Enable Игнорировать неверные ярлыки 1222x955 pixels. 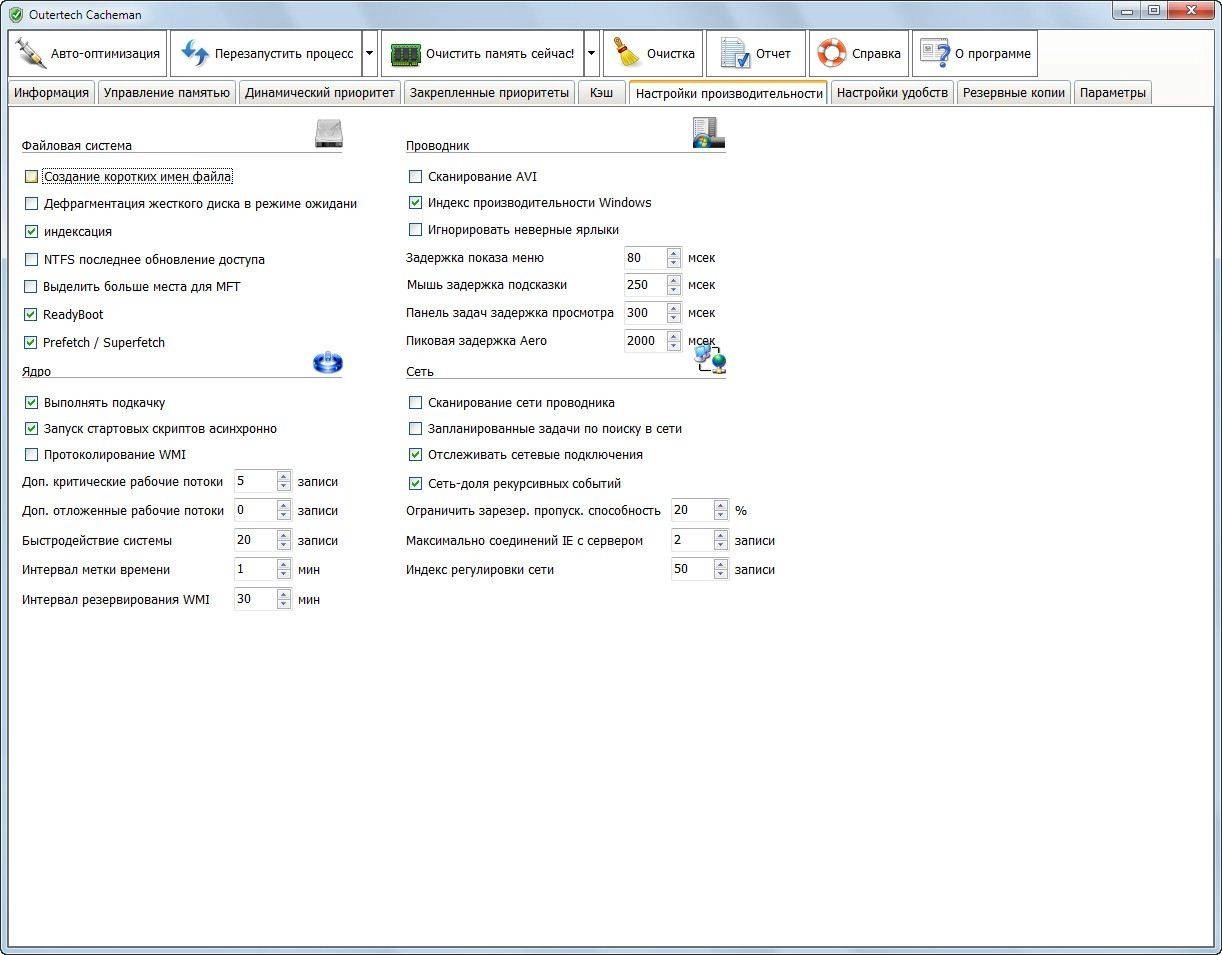coord(416,230)
